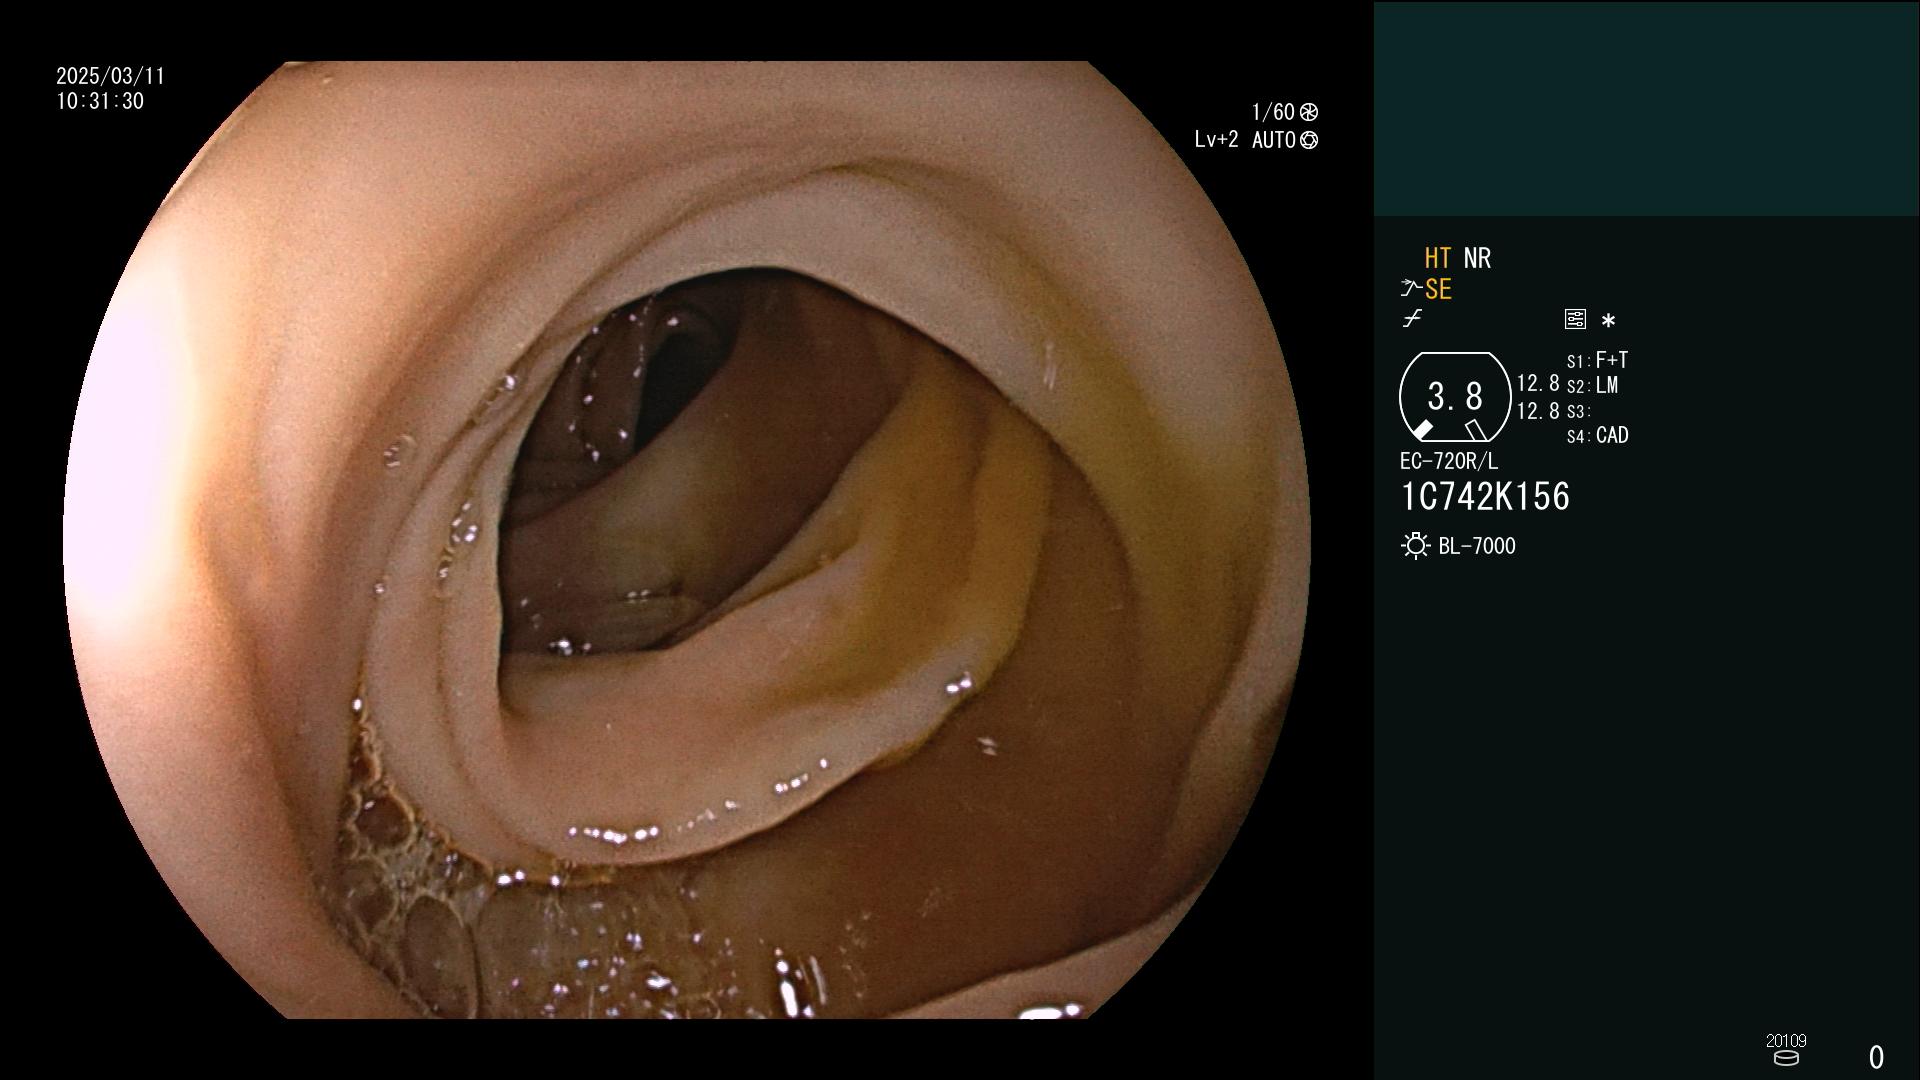Click the asterisk indicator icon

(x=1608, y=321)
